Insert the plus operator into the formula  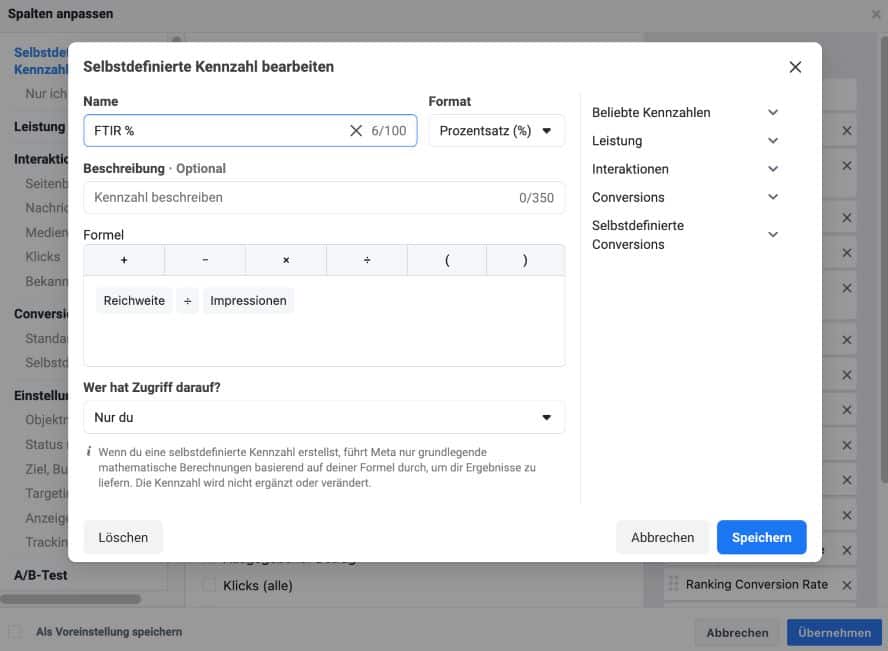[x=124, y=260]
